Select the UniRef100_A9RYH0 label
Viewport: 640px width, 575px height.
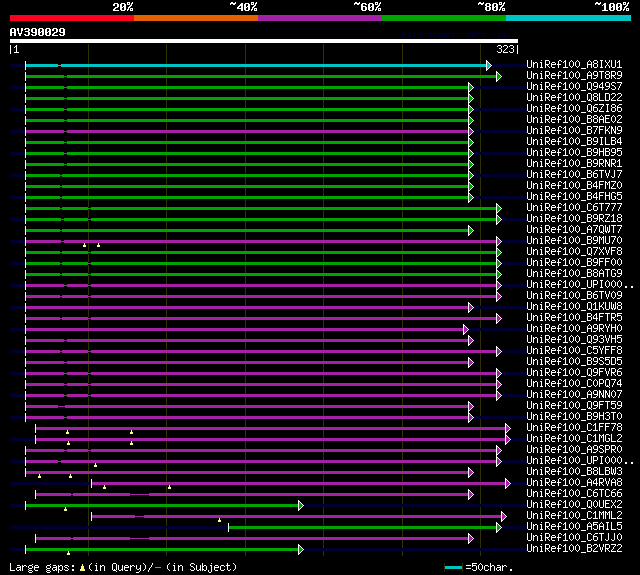[574, 329]
